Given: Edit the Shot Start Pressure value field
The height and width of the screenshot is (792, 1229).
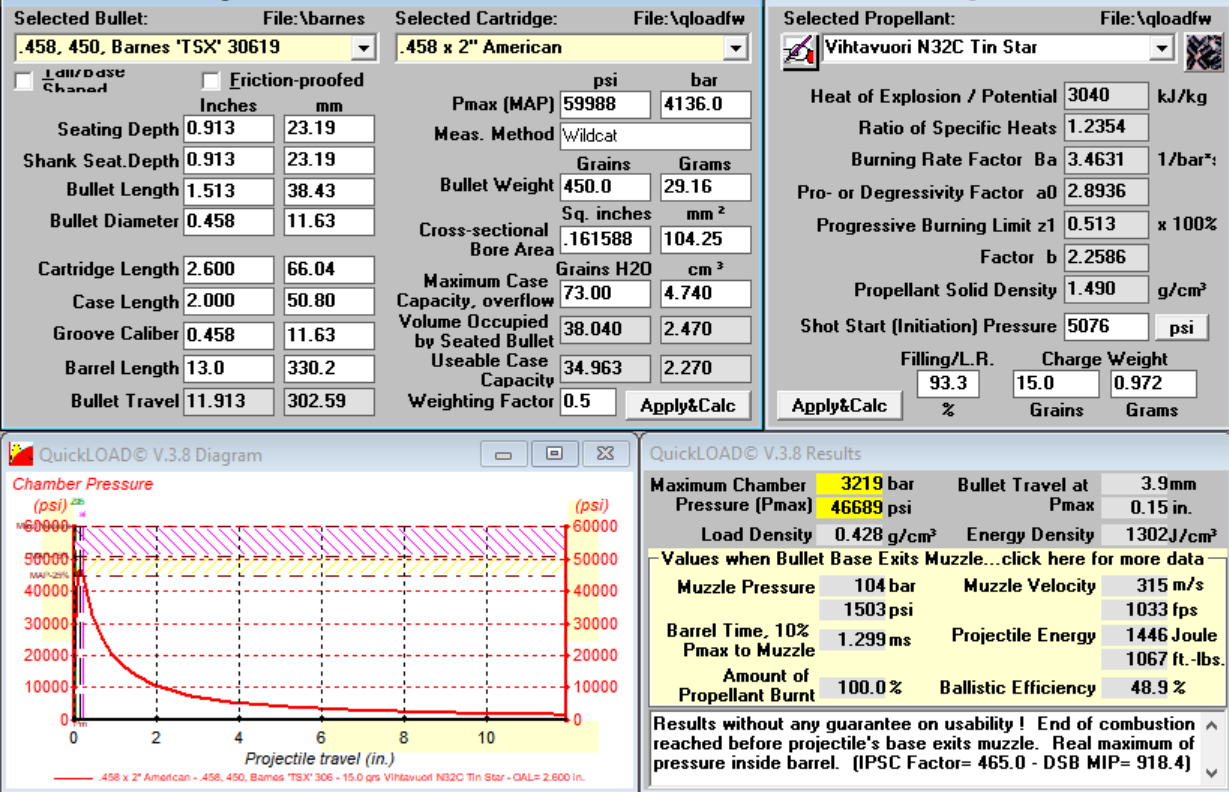Looking at the screenshot, I should [1106, 327].
